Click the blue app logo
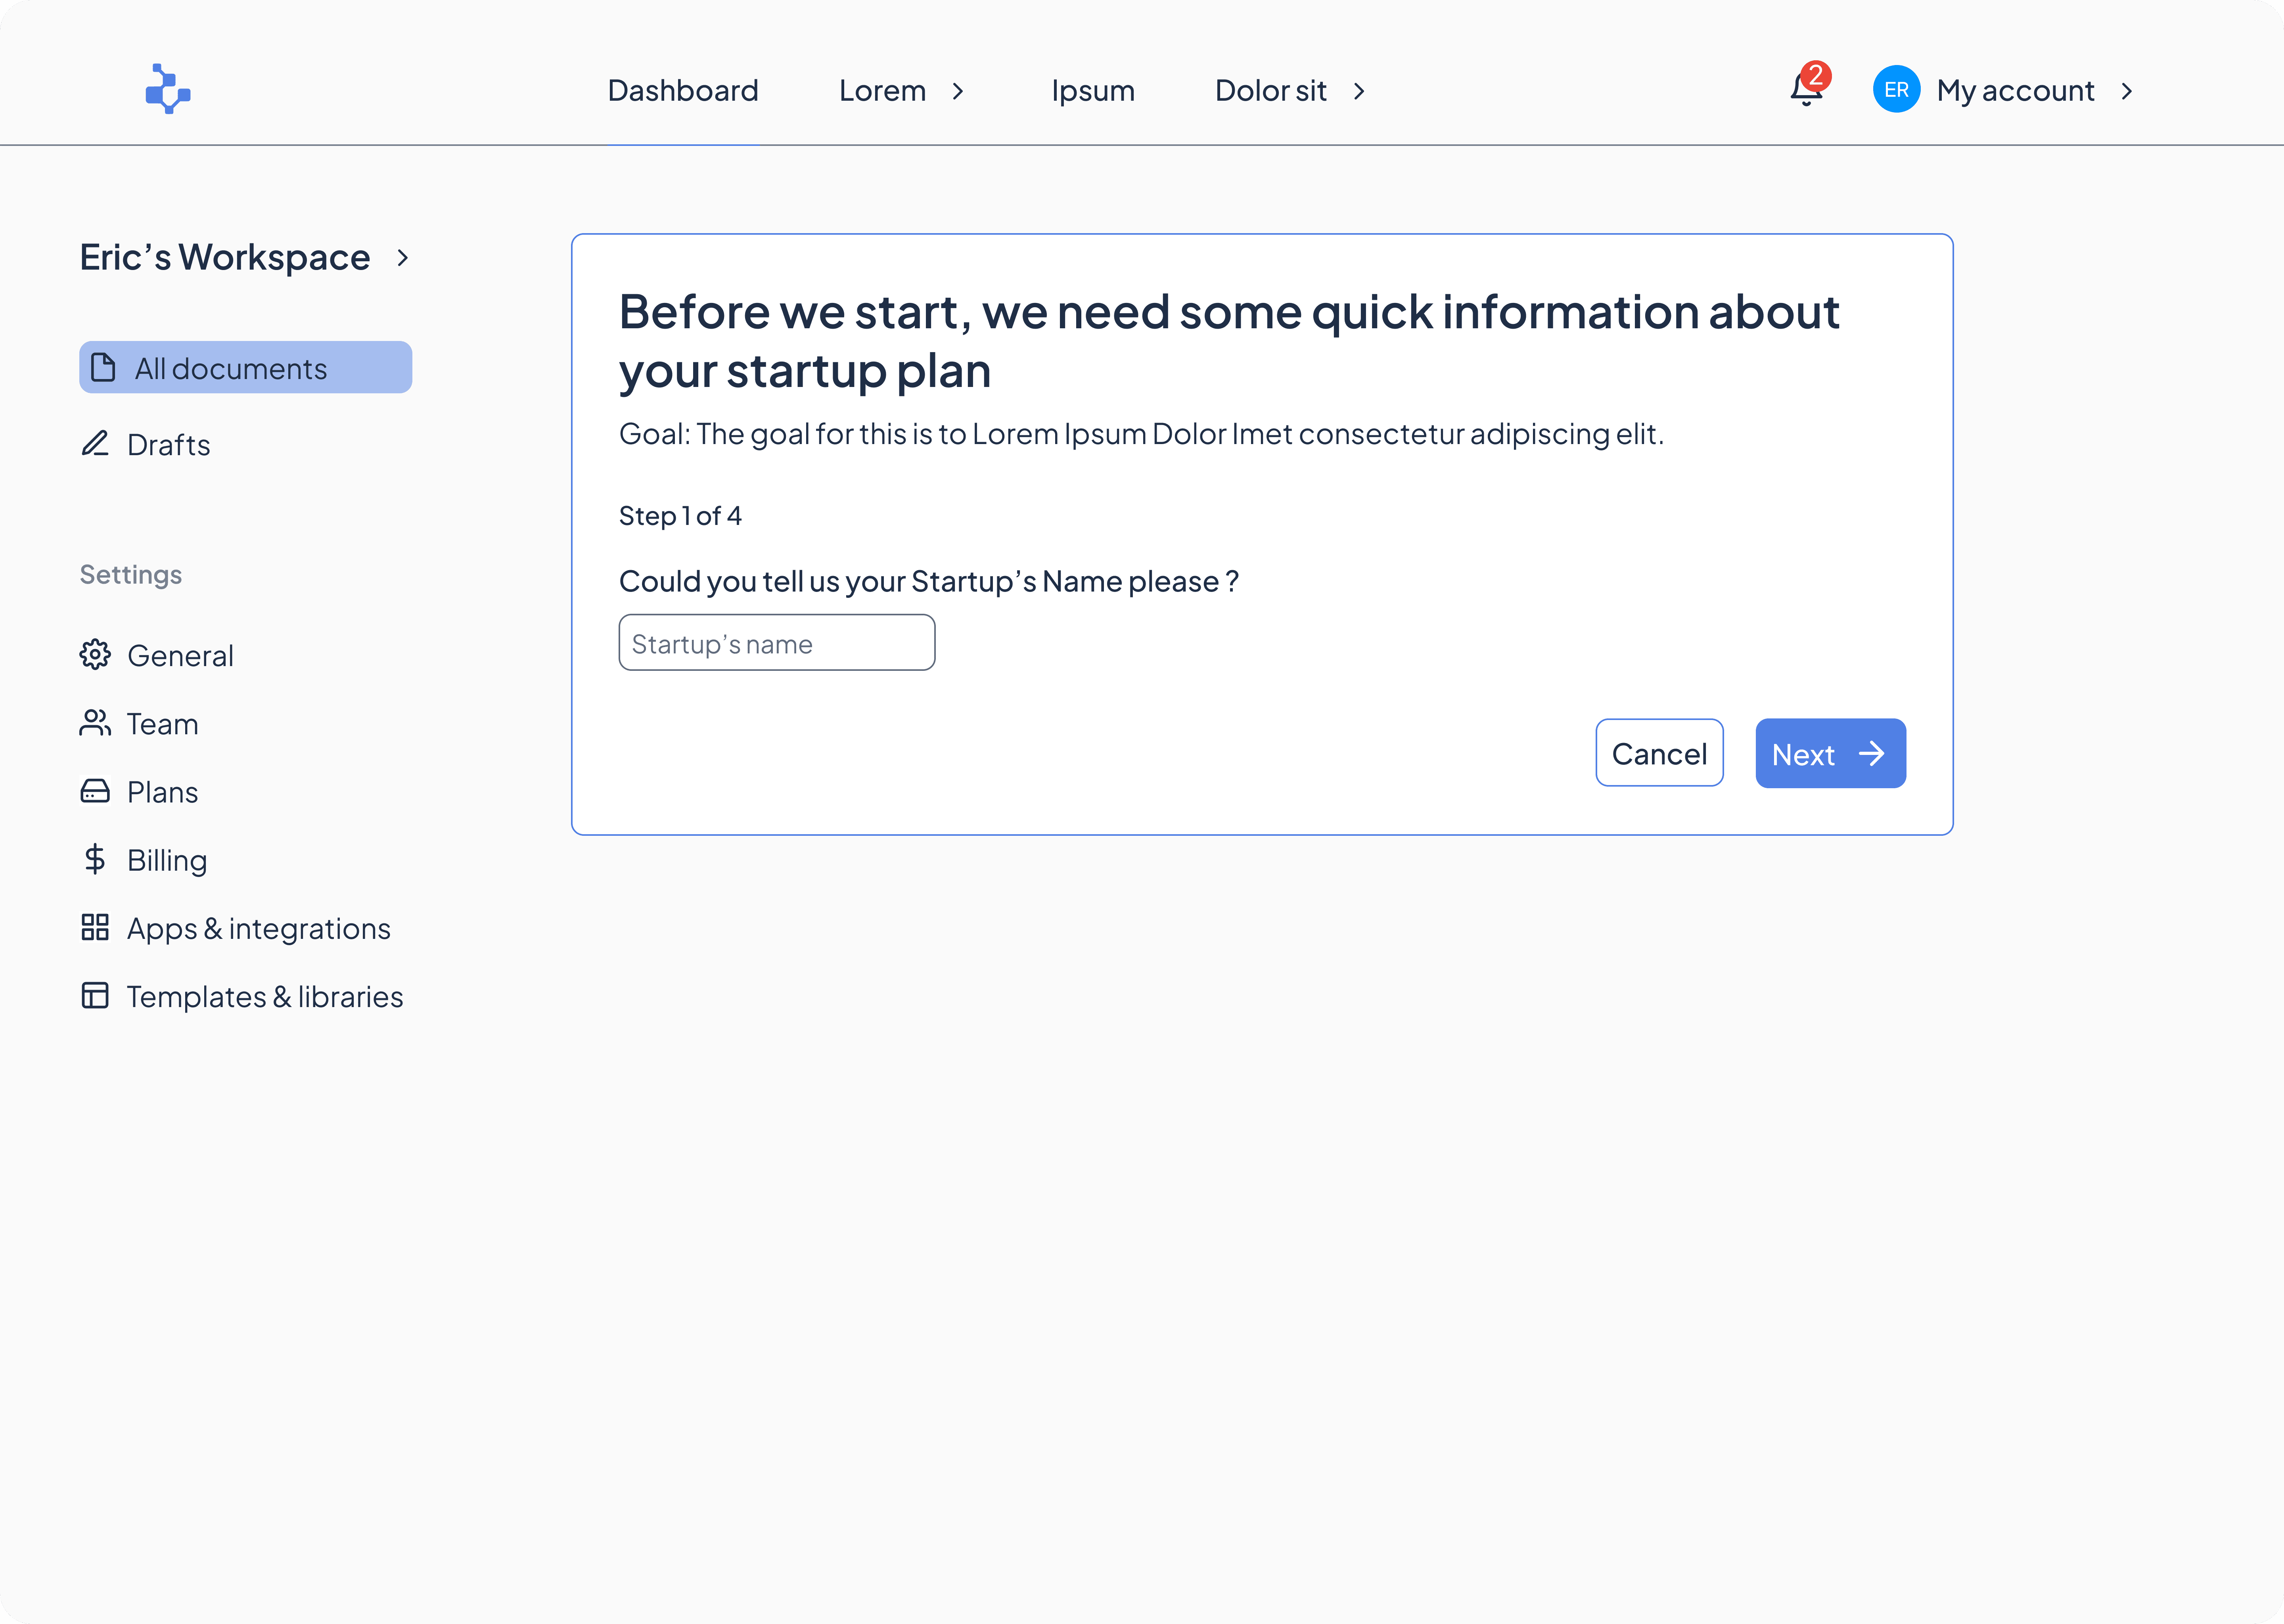The height and width of the screenshot is (1624, 2284). click(x=168, y=89)
